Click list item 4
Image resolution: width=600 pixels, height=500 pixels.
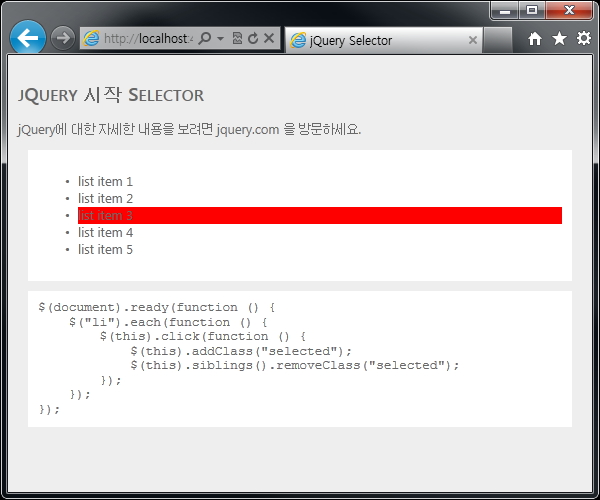tap(105, 233)
